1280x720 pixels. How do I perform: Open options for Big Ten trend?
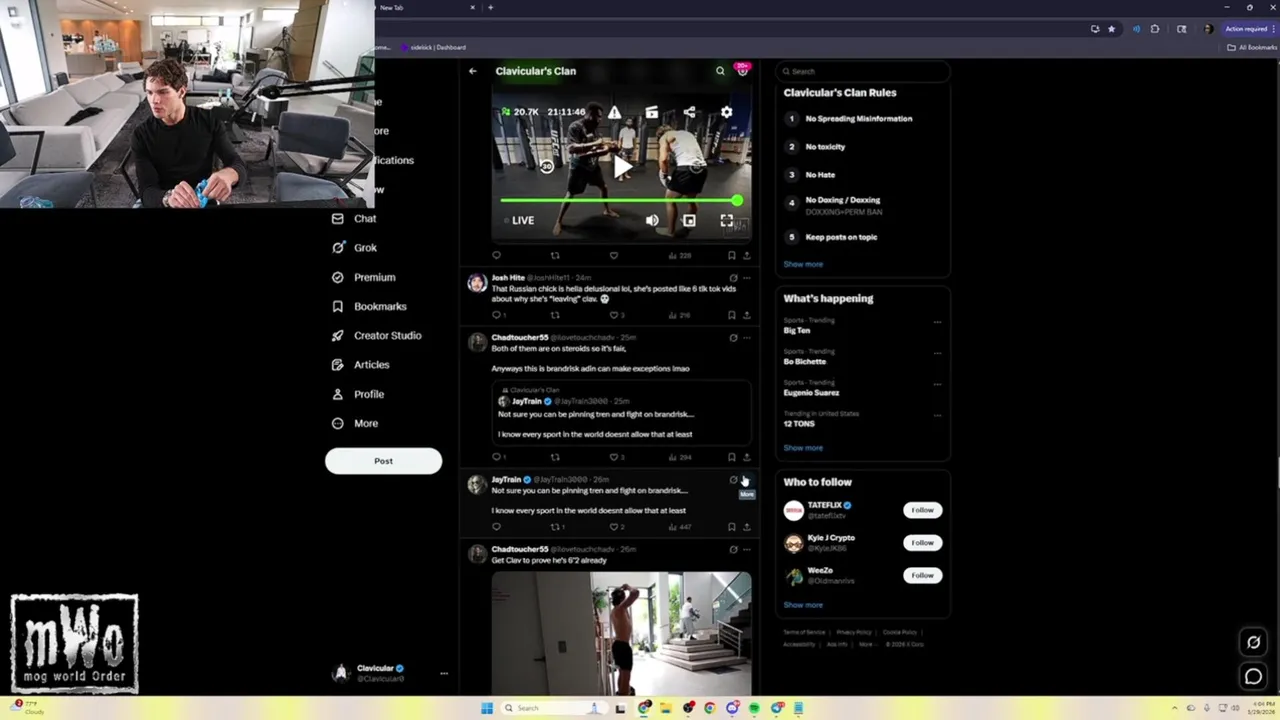[x=937, y=322]
